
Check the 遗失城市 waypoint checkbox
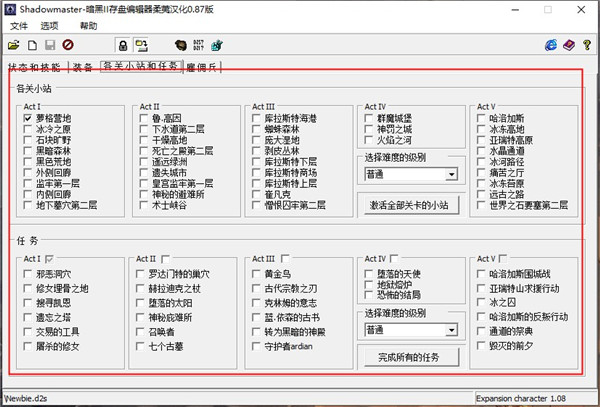point(144,173)
